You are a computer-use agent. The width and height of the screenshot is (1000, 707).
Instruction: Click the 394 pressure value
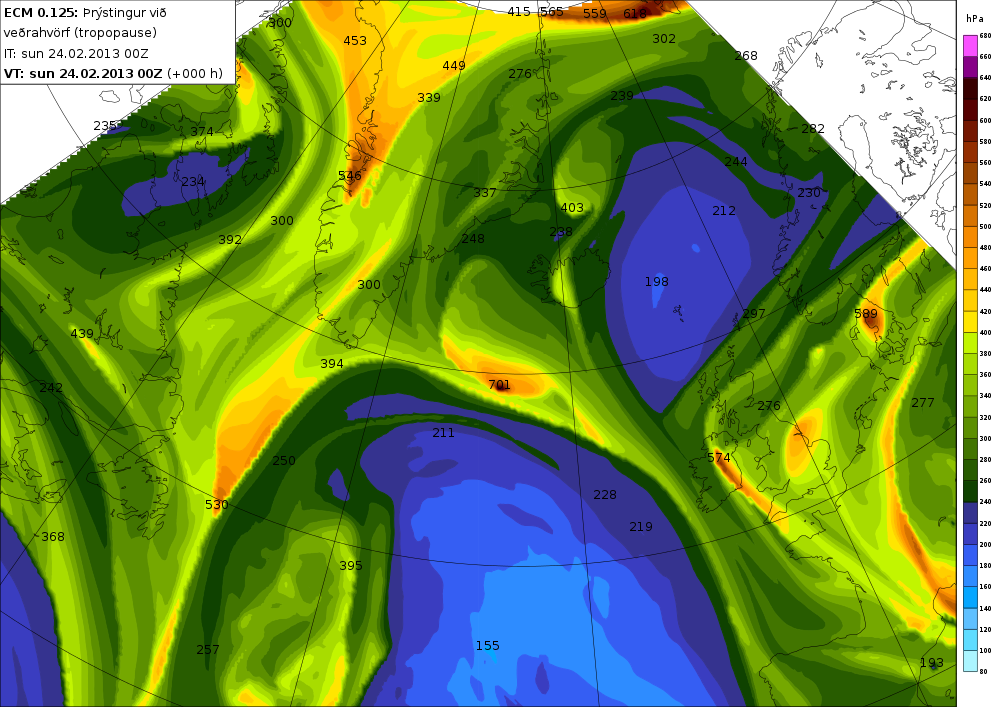[332, 363]
